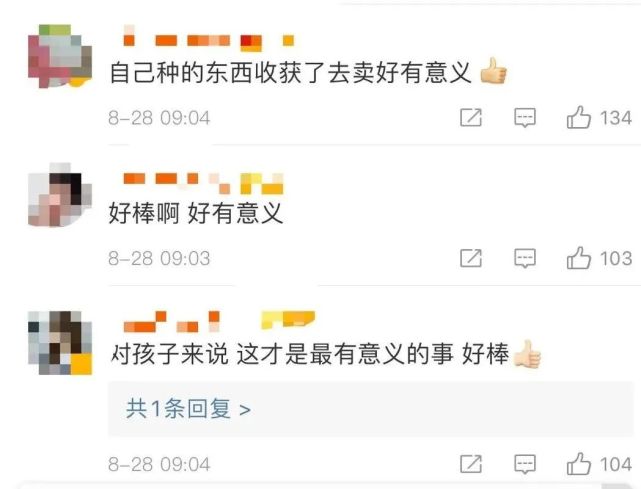Open the second commenter's avatar
Viewport: 641px width, 489px height.
[60, 195]
